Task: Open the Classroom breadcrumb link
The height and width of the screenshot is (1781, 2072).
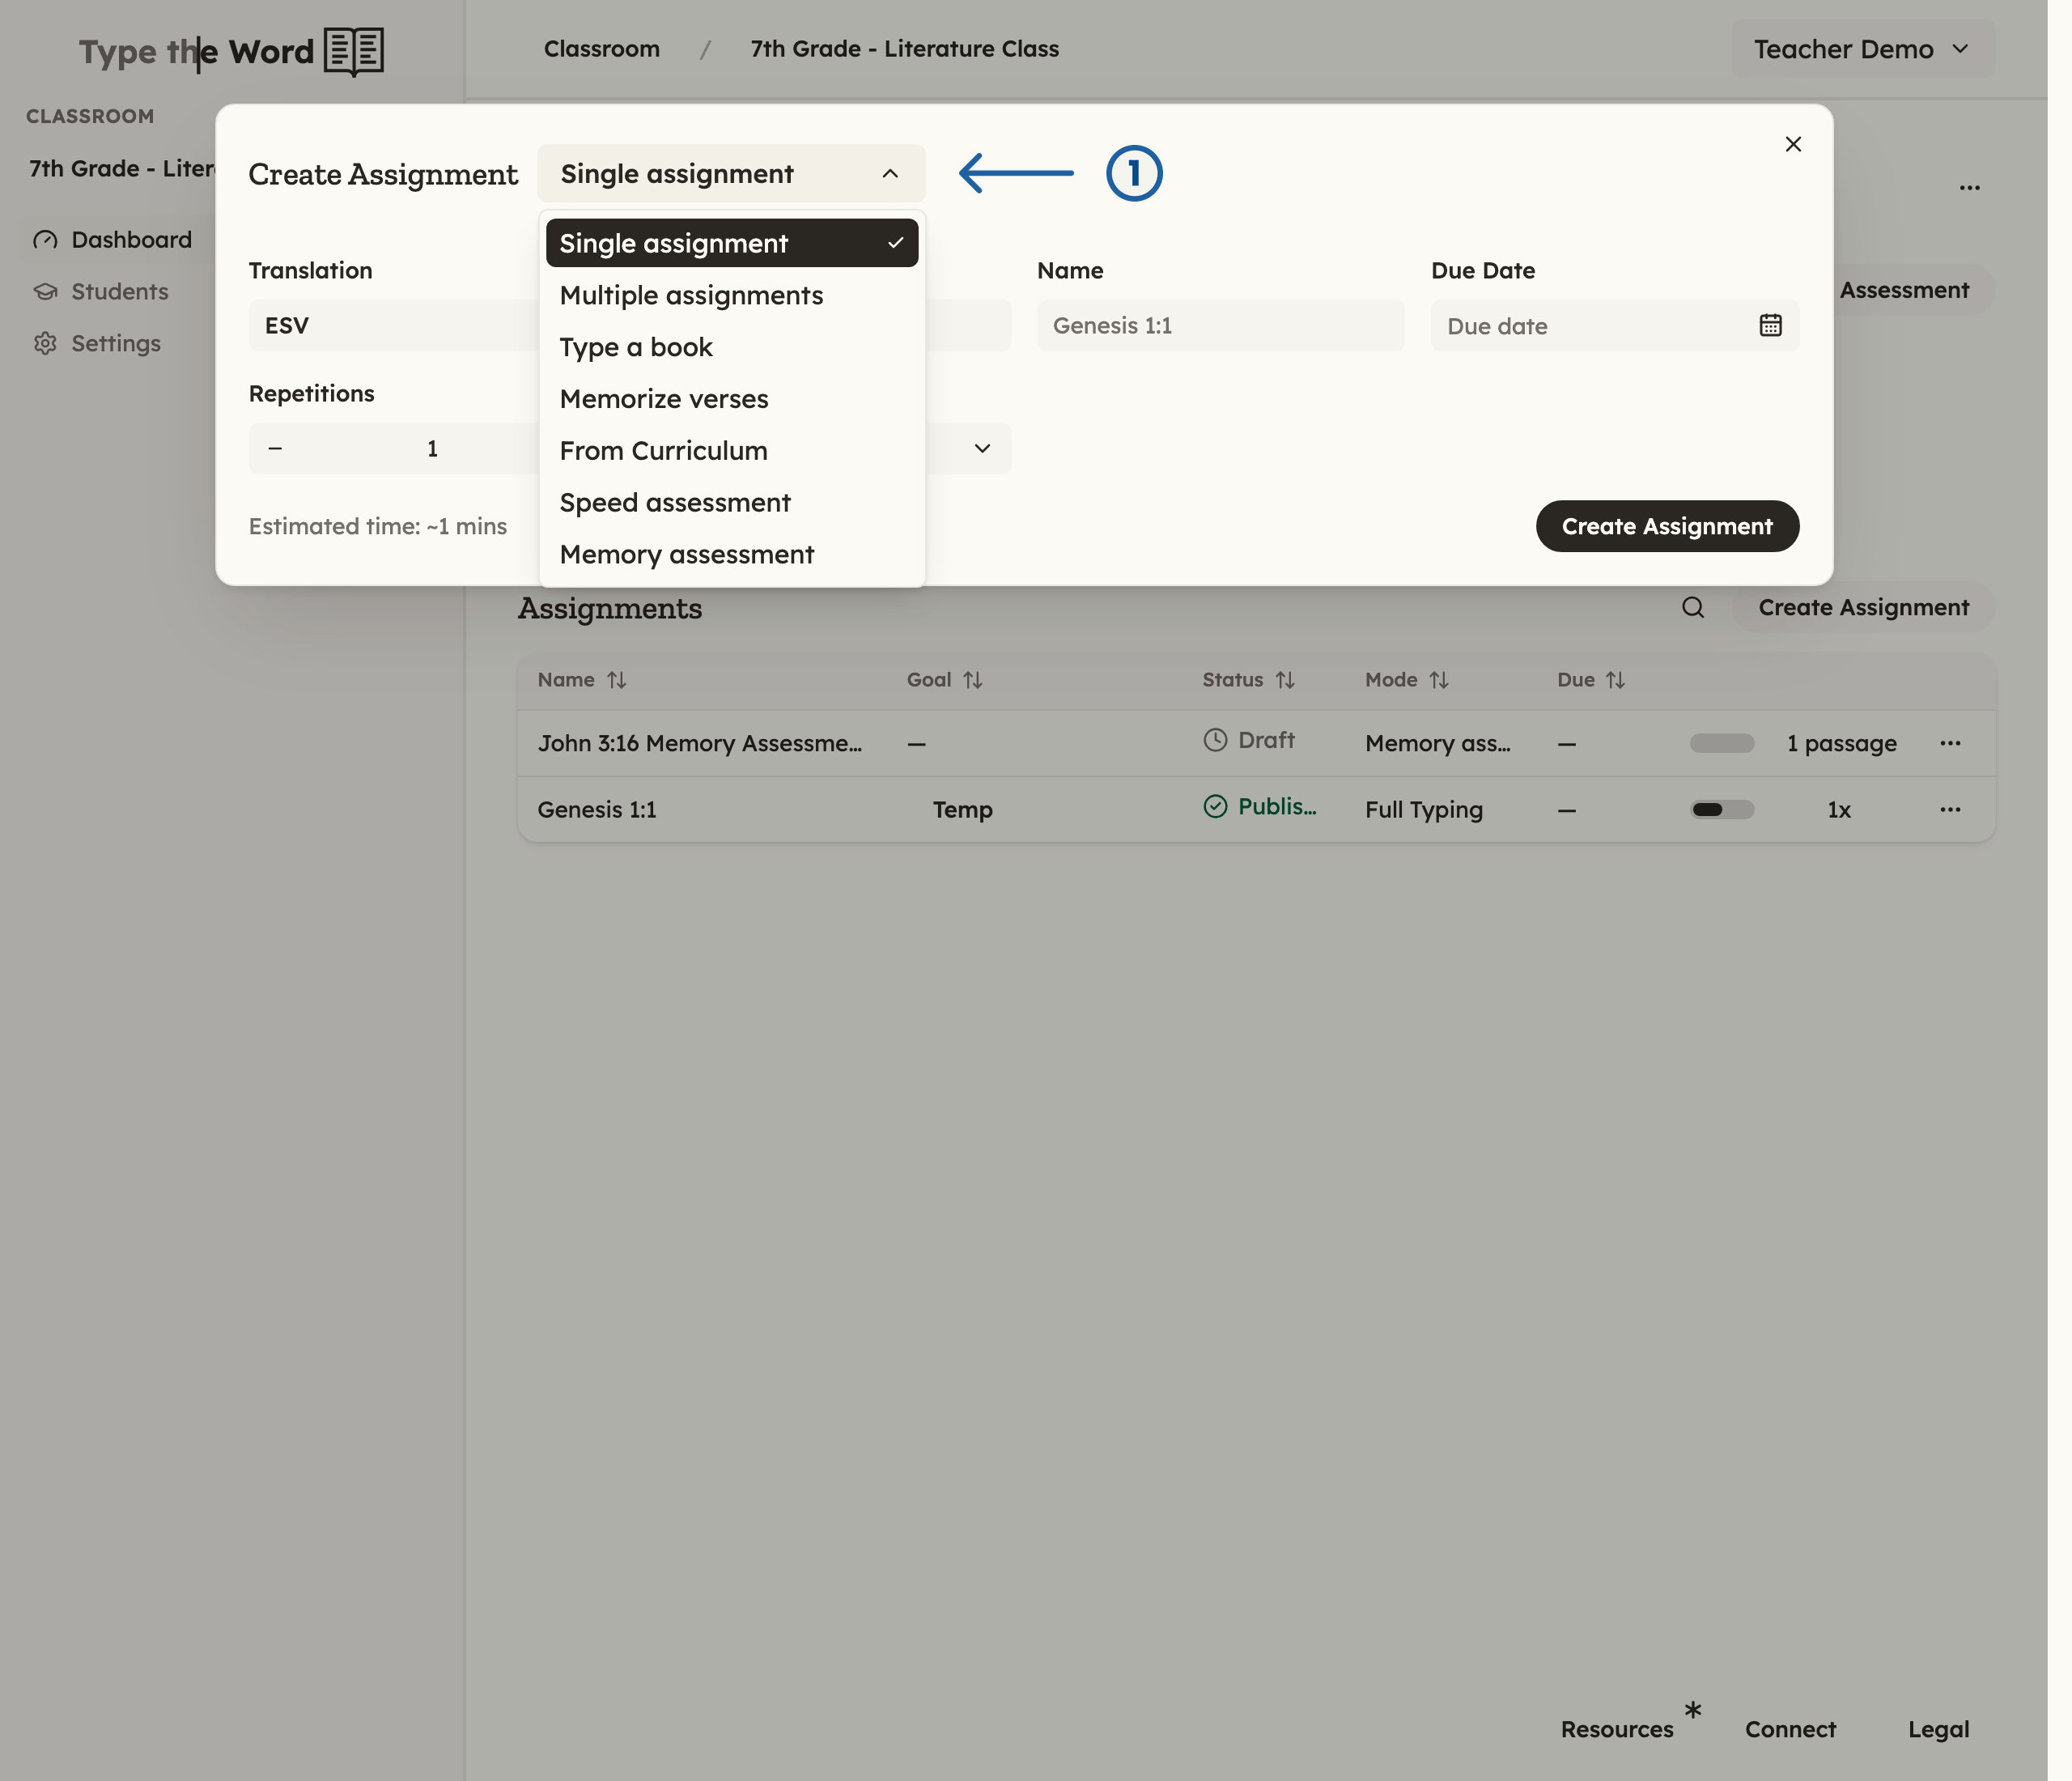Action: pyautogui.click(x=601, y=49)
